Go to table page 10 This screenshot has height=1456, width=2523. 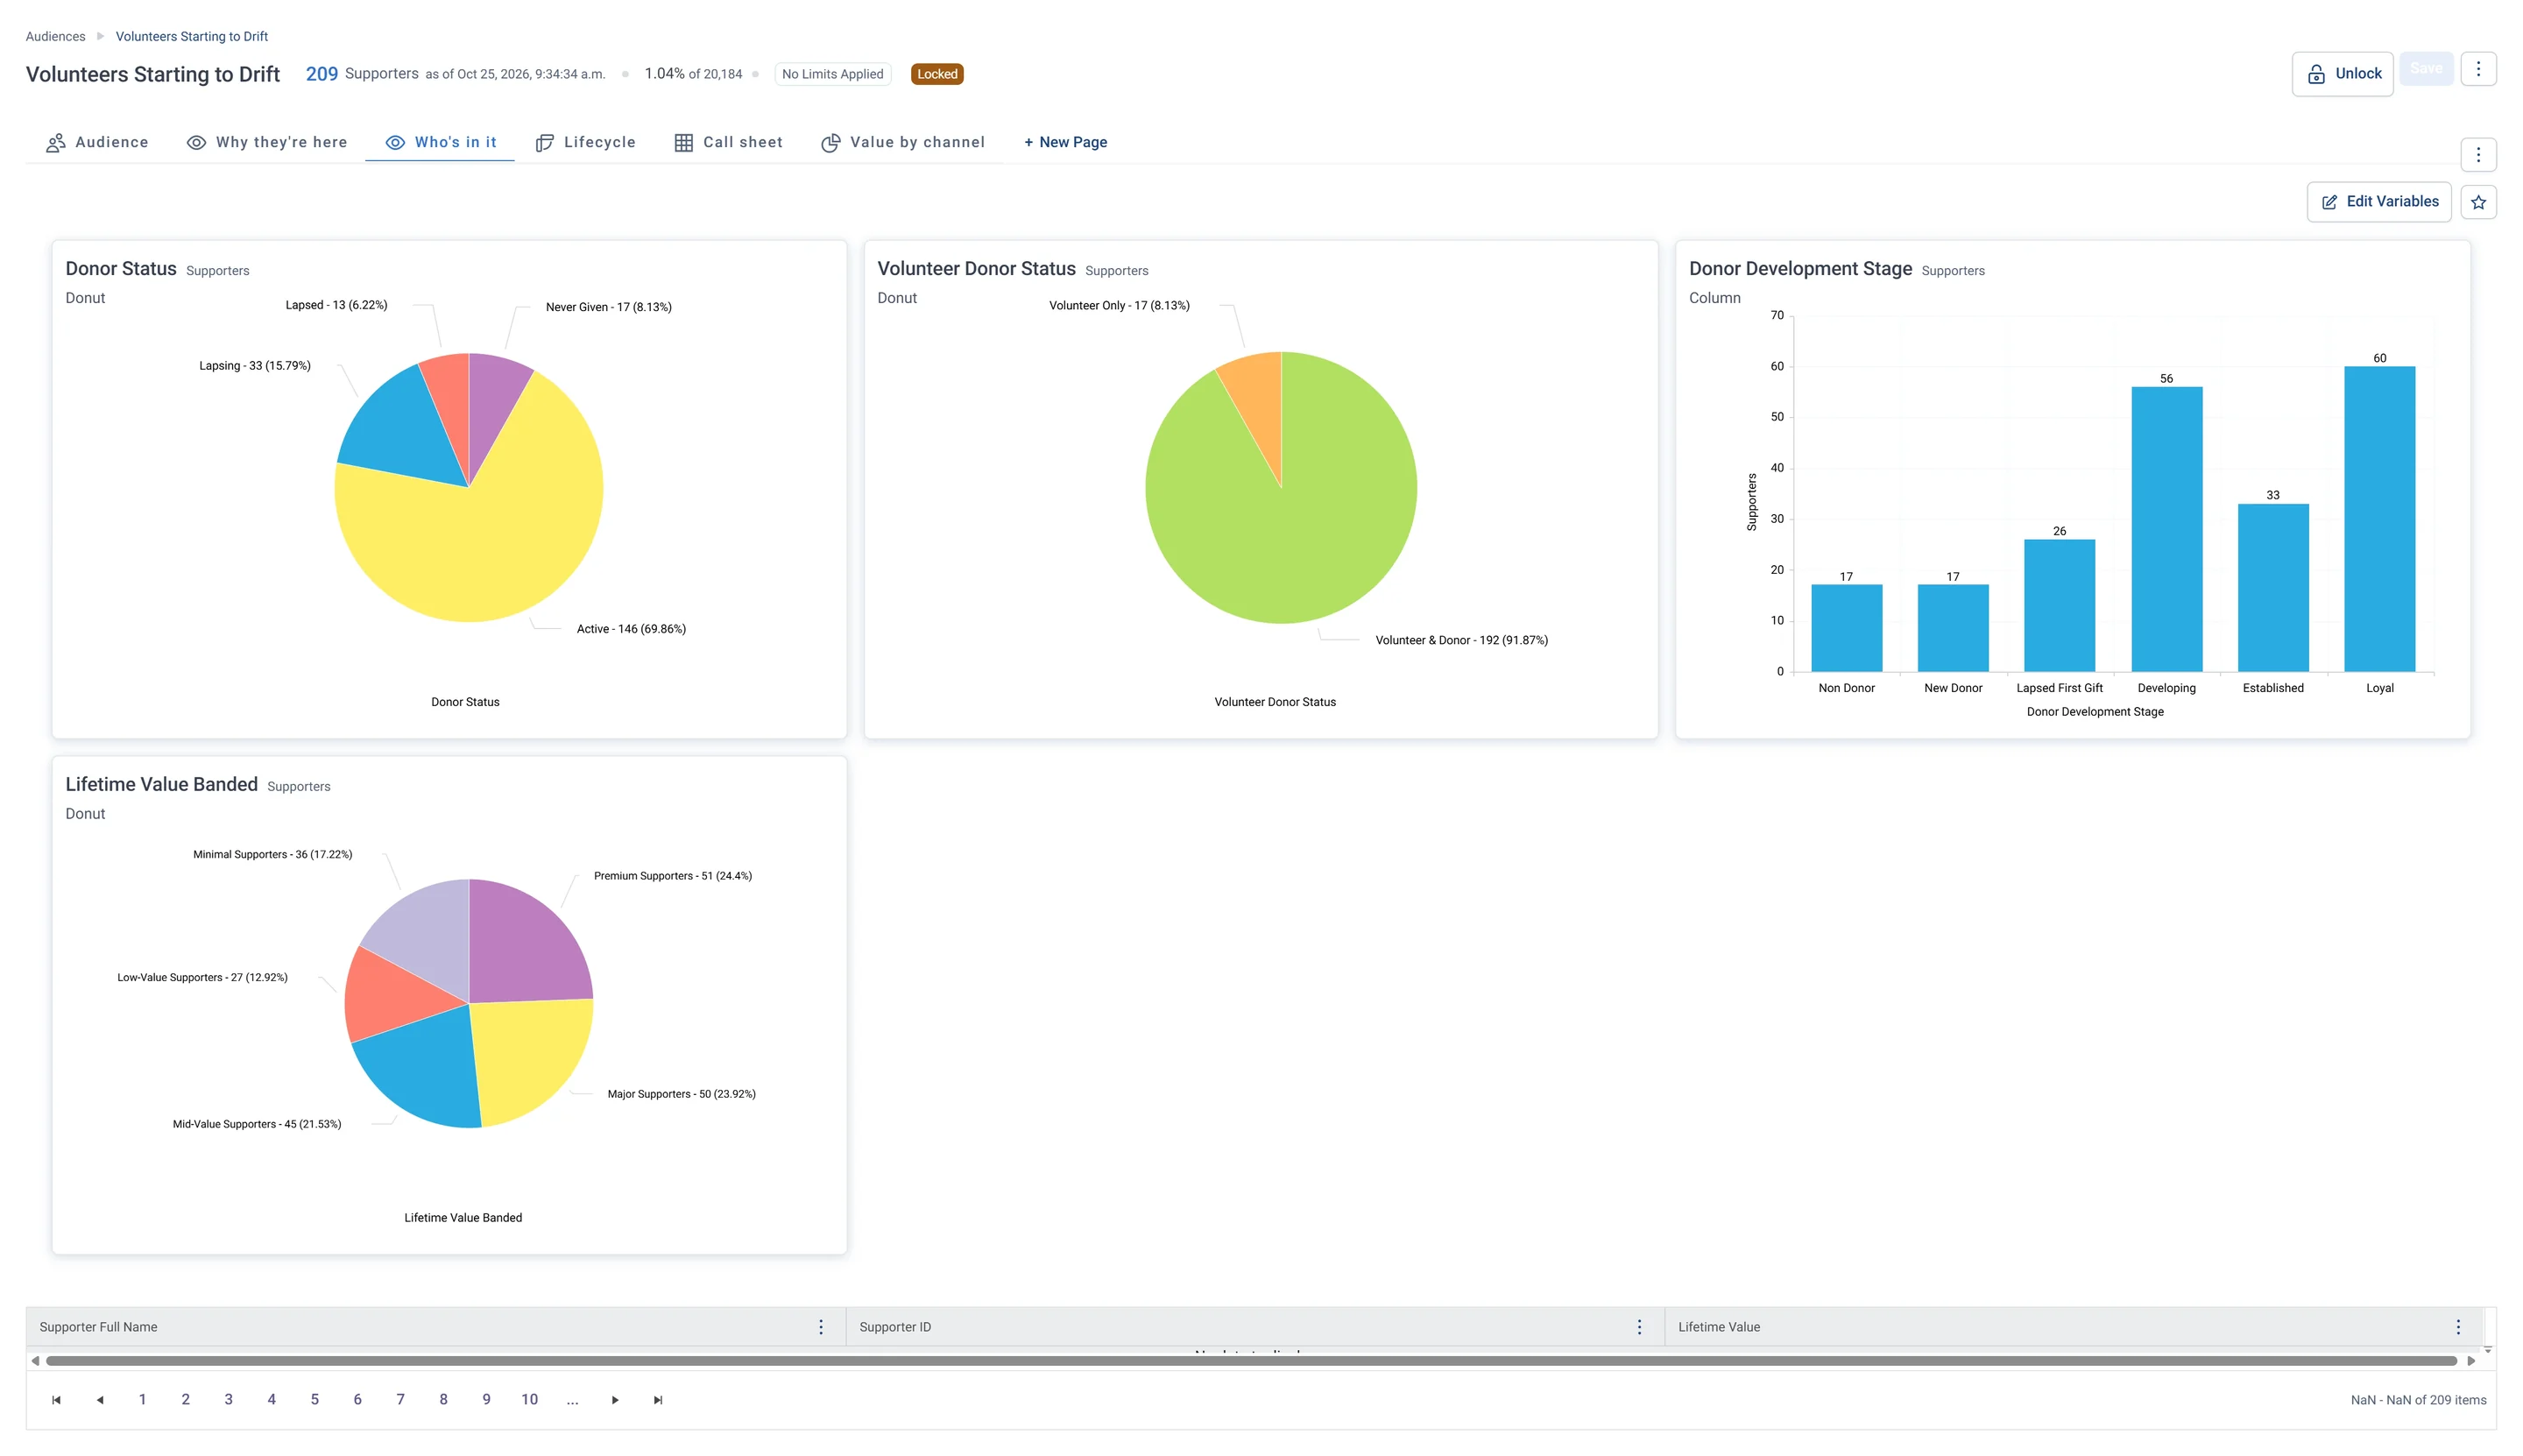[529, 1400]
